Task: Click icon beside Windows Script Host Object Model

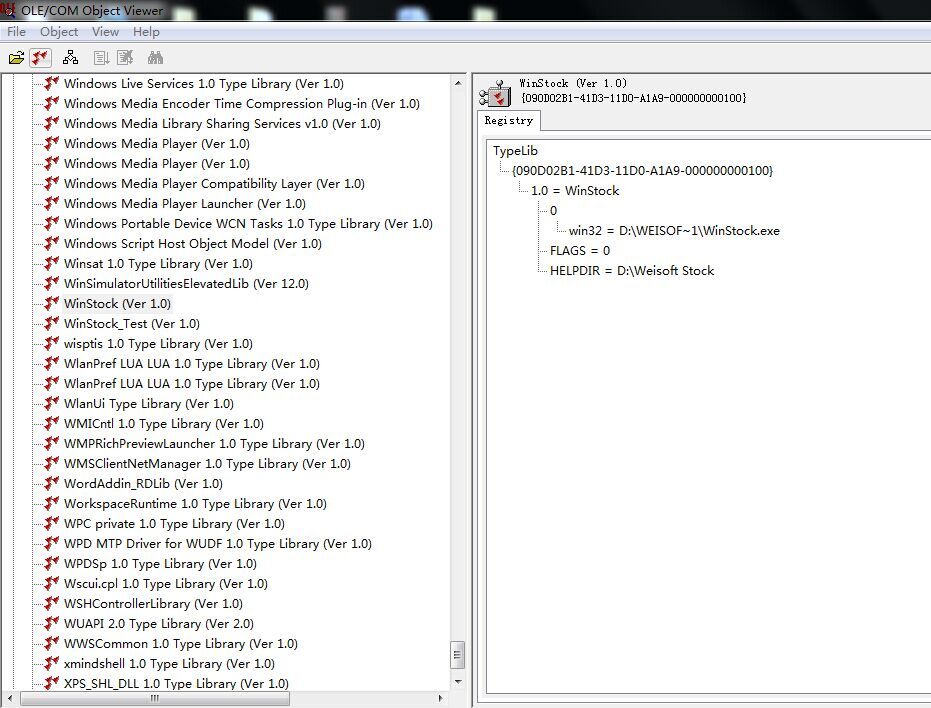Action: click(x=52, y=244)
